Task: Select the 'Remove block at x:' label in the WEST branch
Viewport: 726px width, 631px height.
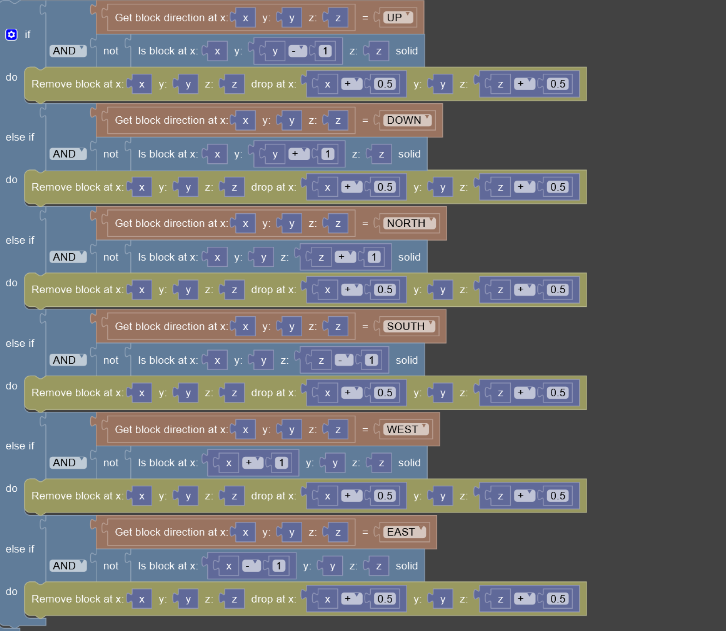Action: point(77,496)
